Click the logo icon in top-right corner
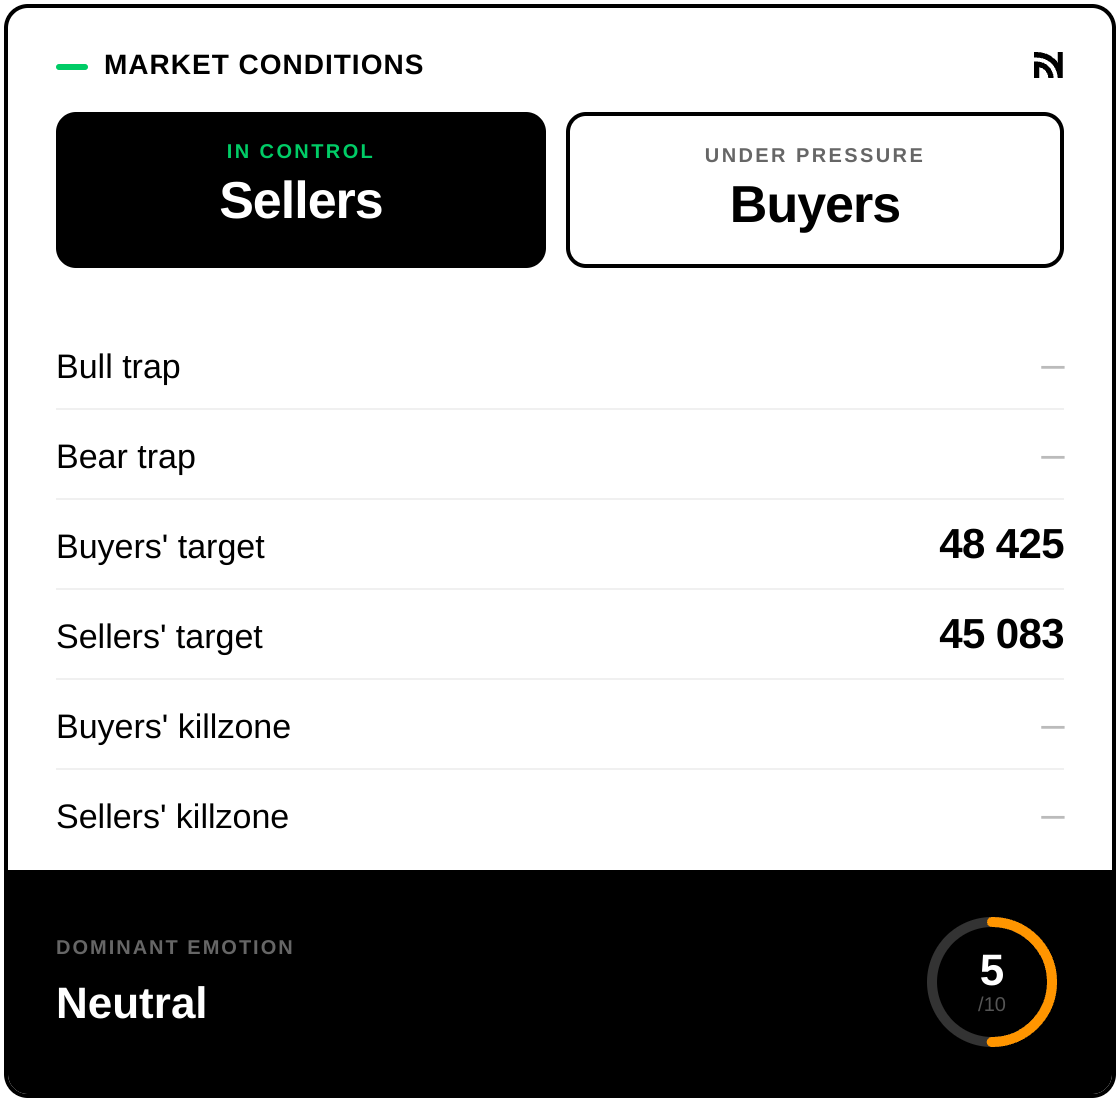1120x1102 pixels. (1048, 65)
